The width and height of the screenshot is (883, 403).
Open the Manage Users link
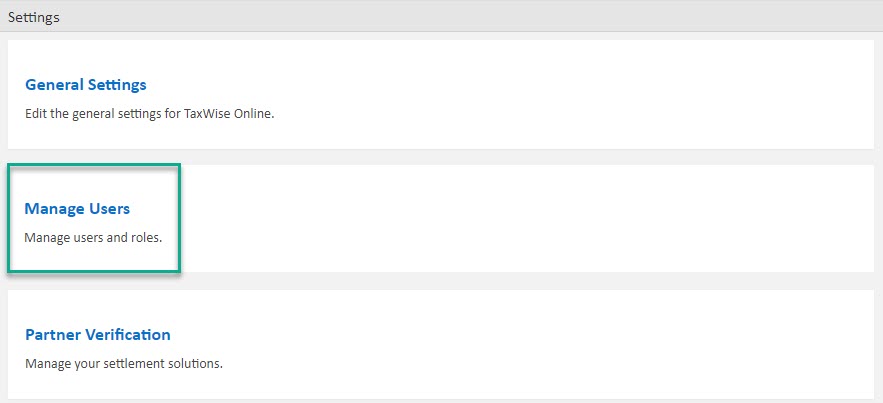pos(77,209)
